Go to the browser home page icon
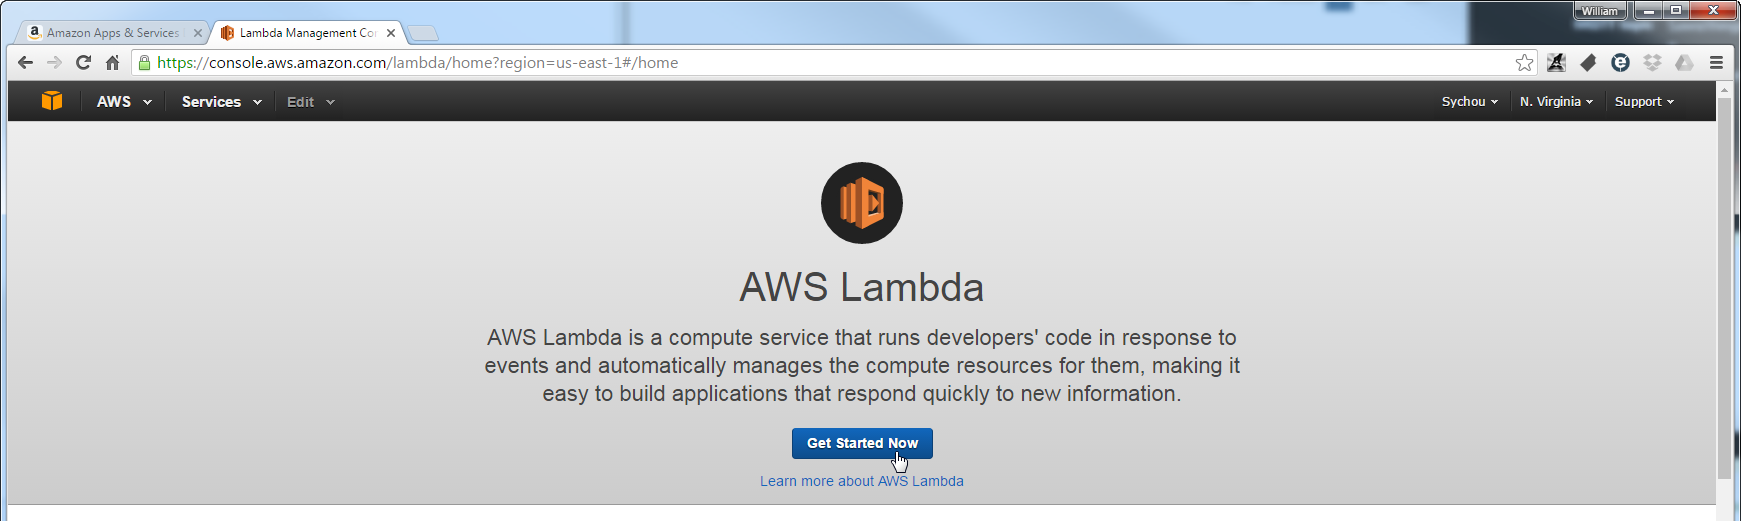This screenshot has height=521, width=1741. [x=112, y=63]
